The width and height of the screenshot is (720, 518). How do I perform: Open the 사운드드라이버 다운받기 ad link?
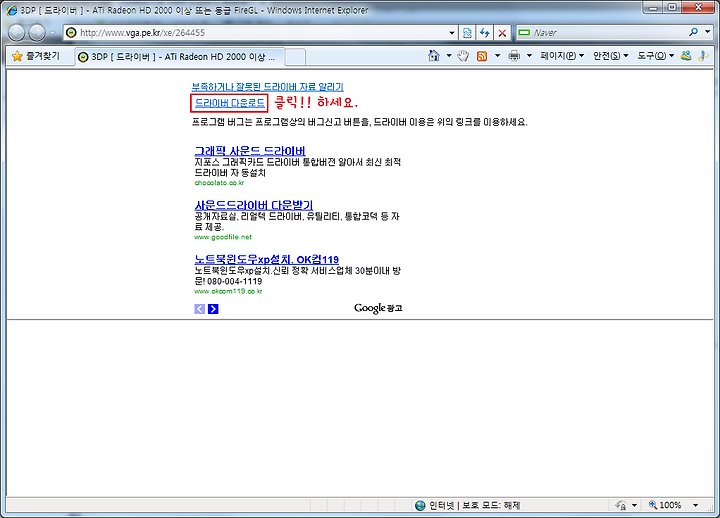(x=253, y=205)
